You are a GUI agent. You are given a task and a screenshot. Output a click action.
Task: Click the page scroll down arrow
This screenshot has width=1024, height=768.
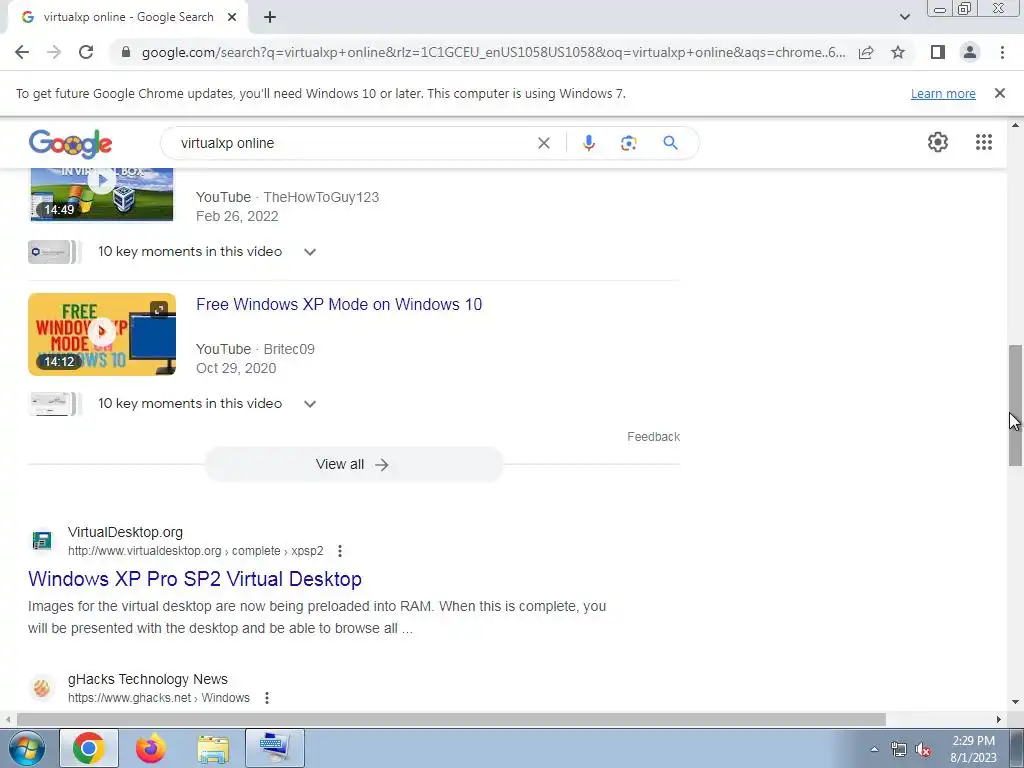pyautogui.click(x=1015, y=703)
